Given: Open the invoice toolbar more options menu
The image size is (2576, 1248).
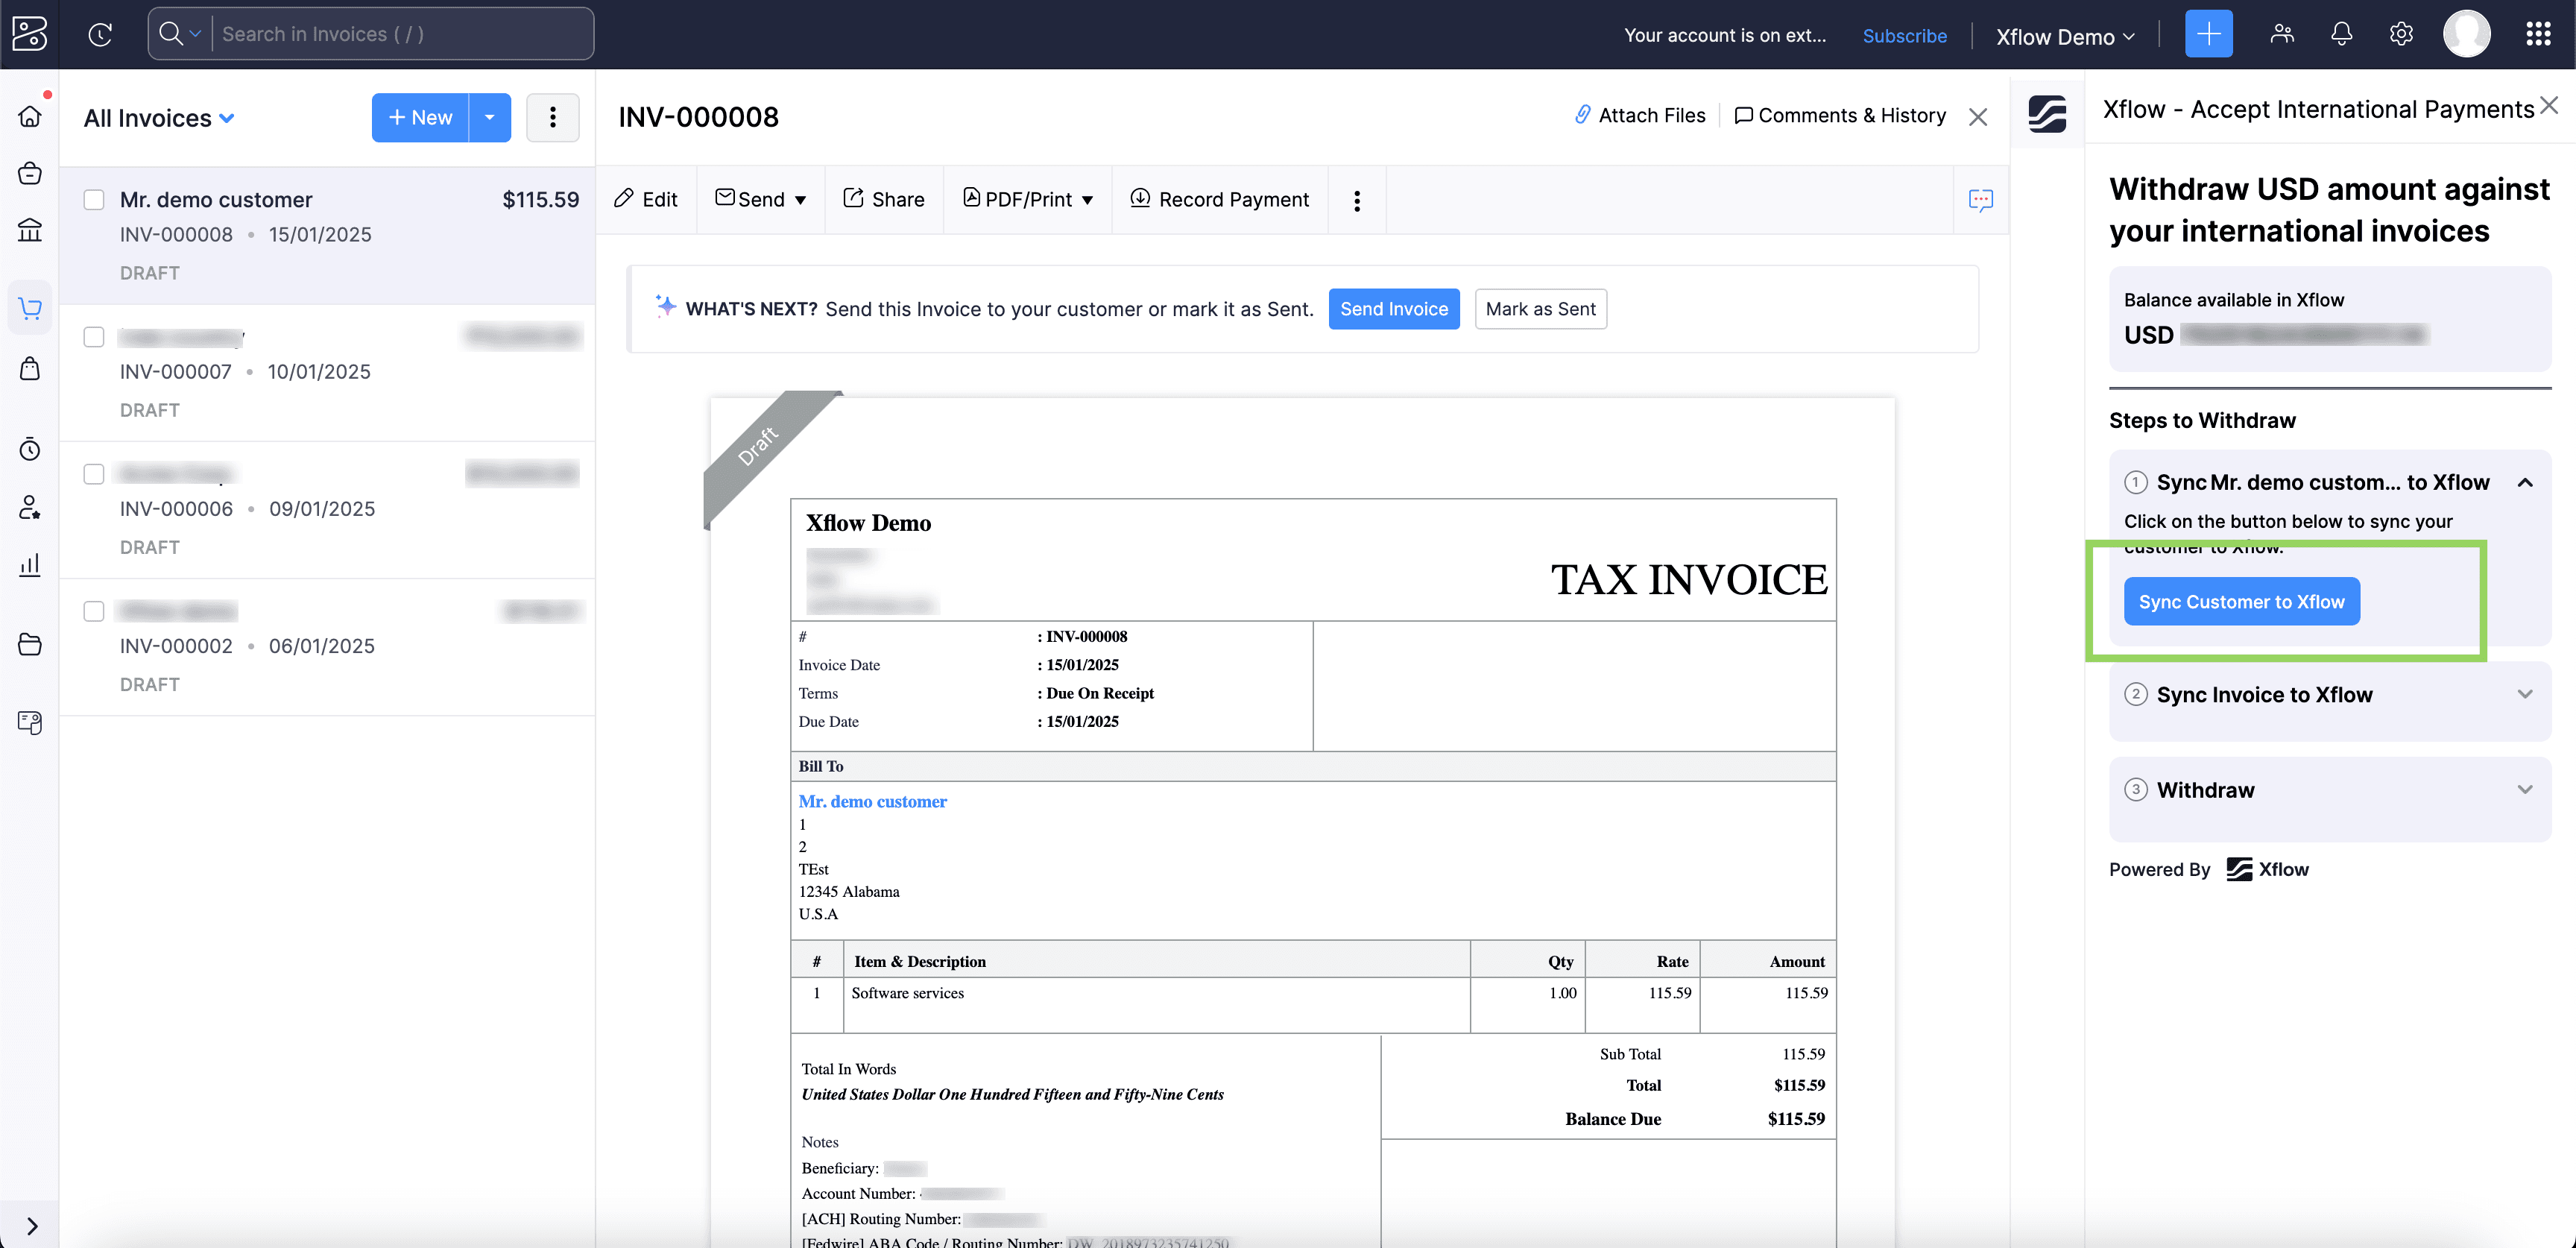Looking at the screenshot, I should pyautogui.click(x=1356, y=200).
